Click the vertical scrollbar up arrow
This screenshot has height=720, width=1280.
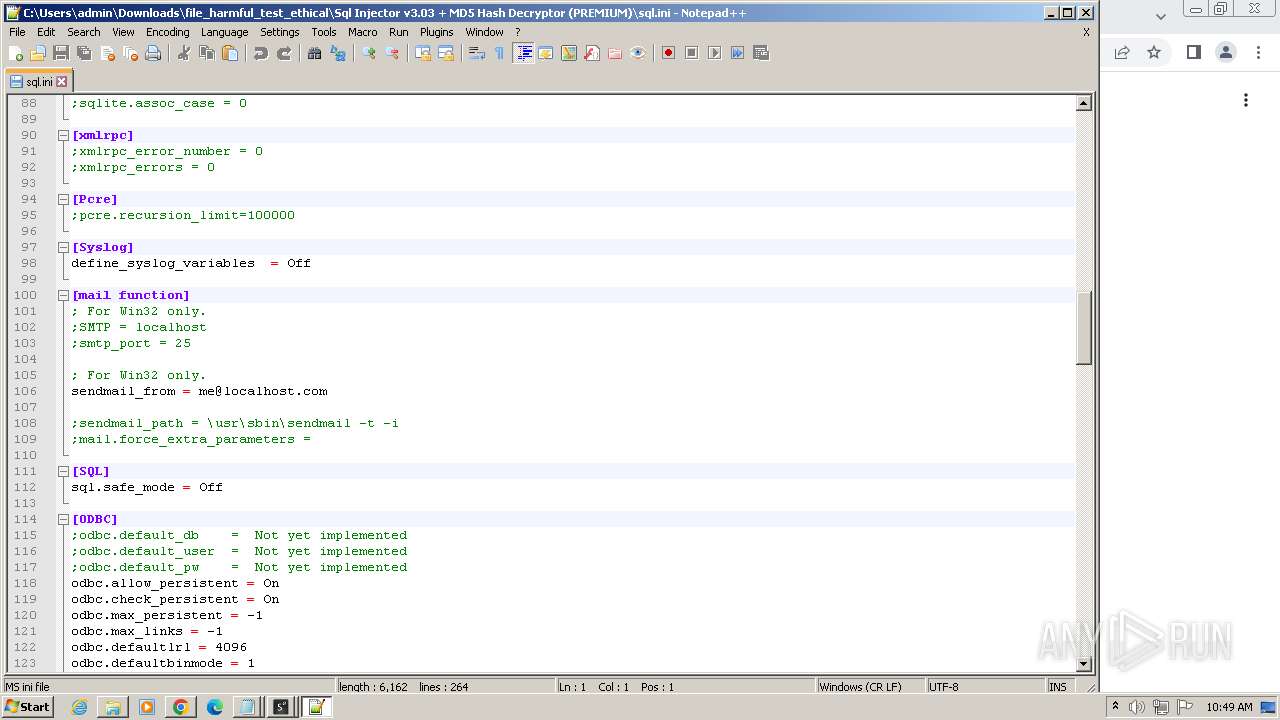1083,103
